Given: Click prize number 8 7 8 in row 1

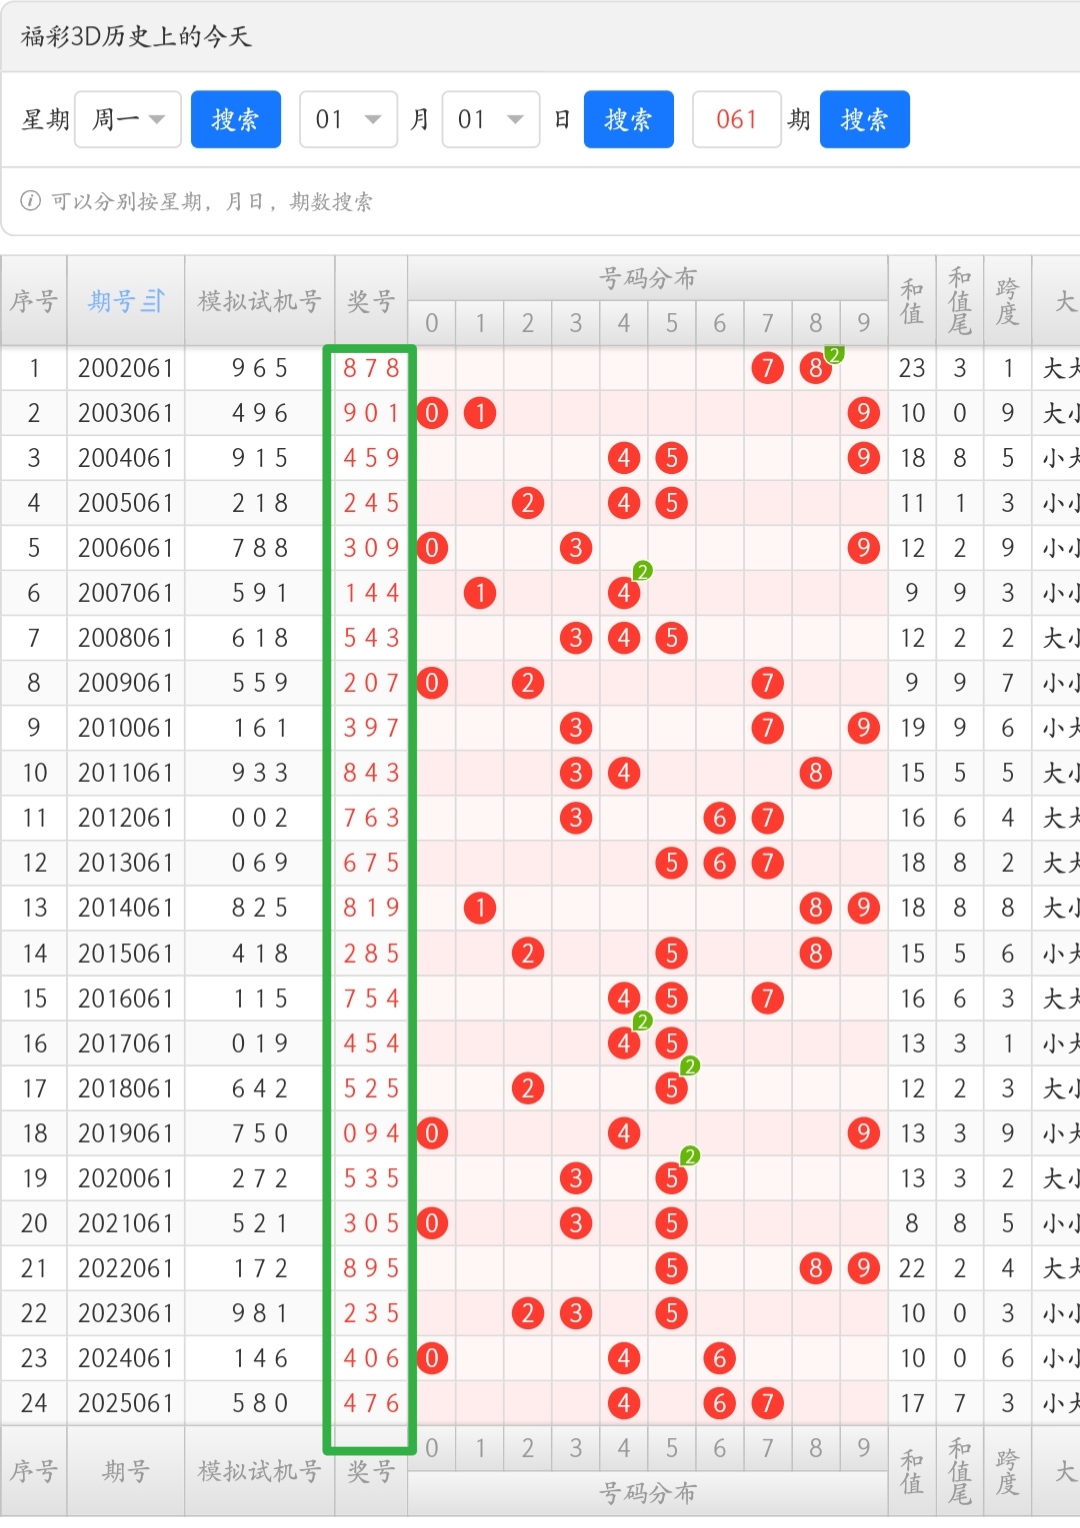Looking at the screenshot, I should pyautogui.click(x=371, y=368).
